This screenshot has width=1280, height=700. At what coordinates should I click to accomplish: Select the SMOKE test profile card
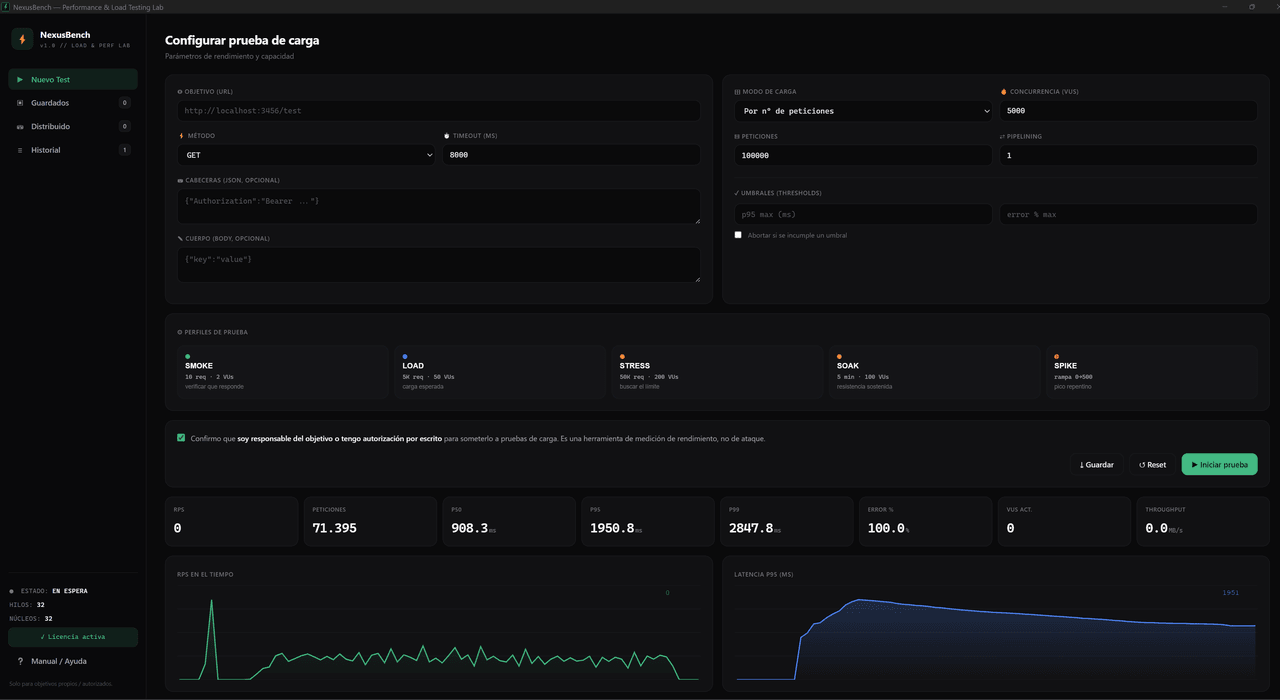[x=282, y=373]
